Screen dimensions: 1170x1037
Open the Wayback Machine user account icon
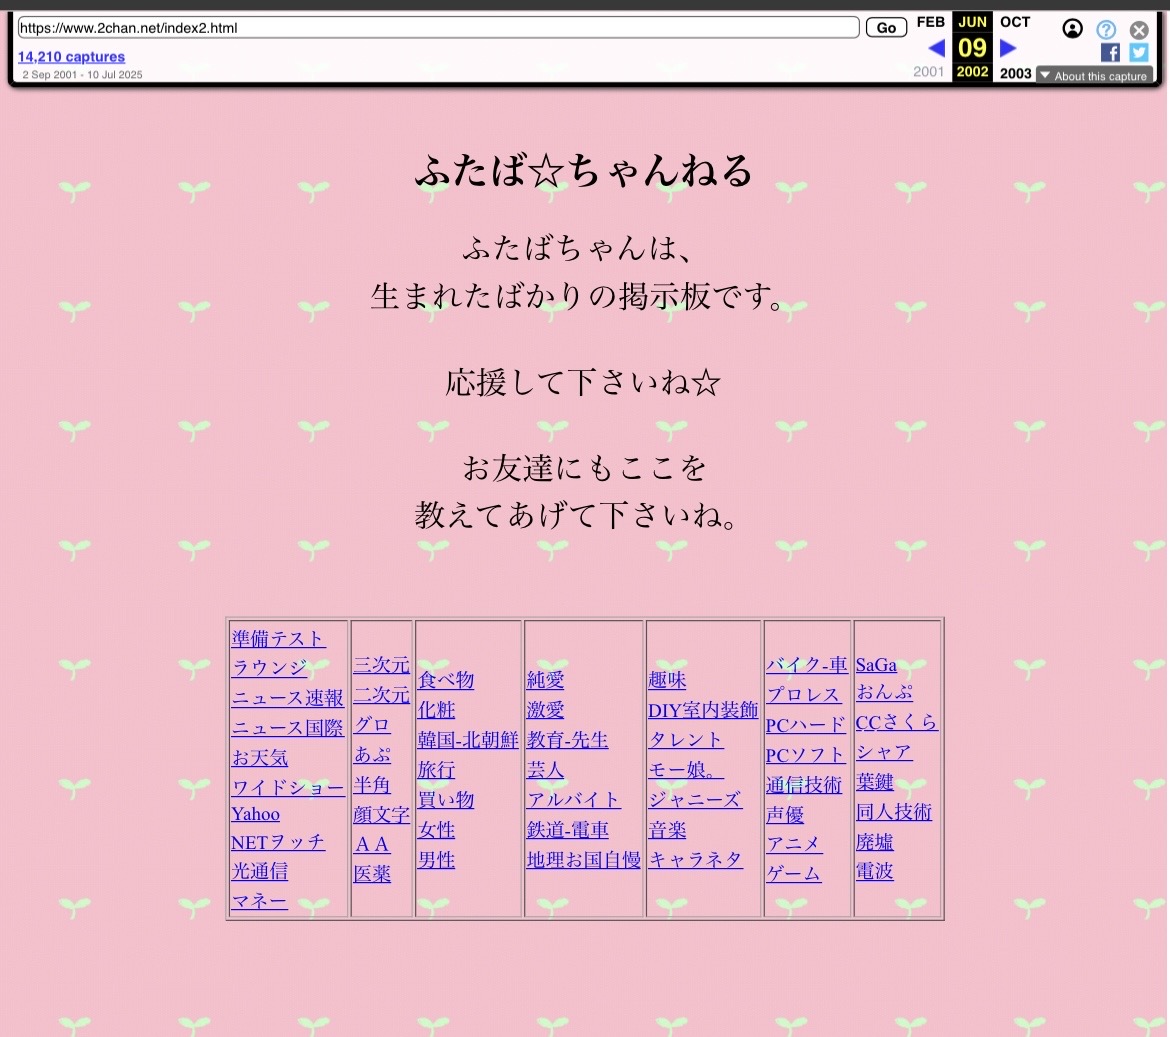[x=1072, y=29]
